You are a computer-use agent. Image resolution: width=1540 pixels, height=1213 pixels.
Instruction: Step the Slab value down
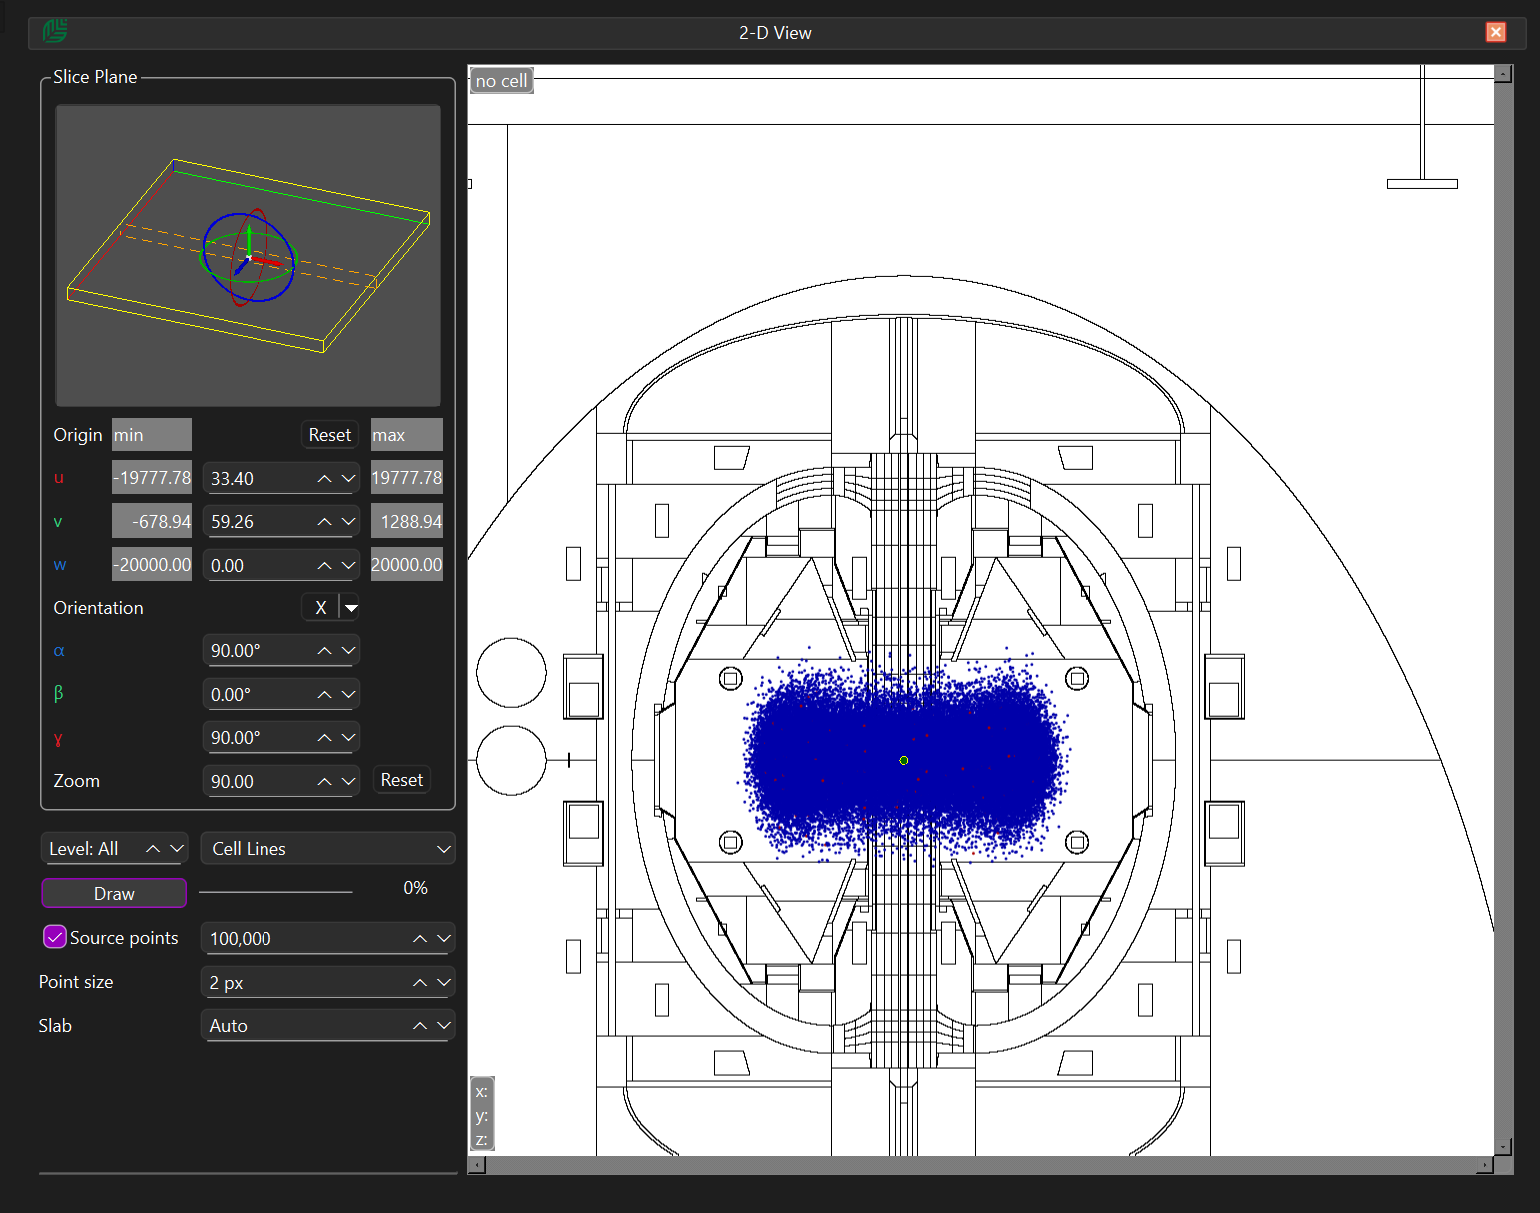coord(444,1026)
